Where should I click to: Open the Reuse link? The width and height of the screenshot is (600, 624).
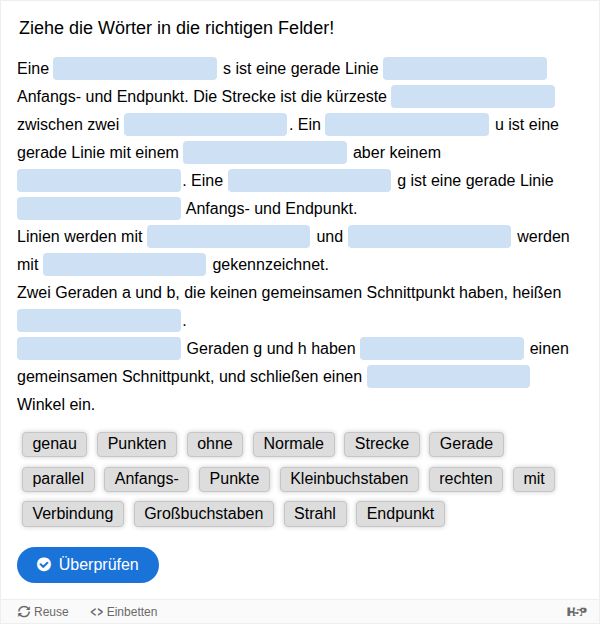43,612
